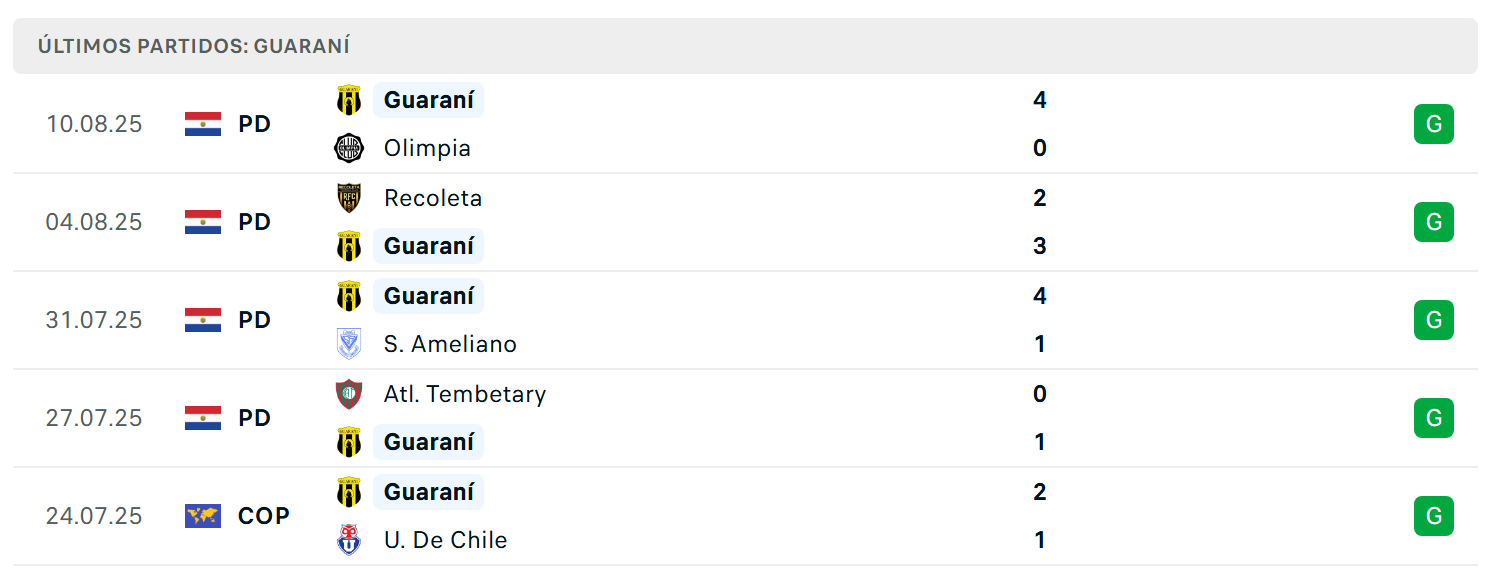Open the 27.07.25 match date
The height and width of the screenshot is (587, 1494).
pos(94,418)
